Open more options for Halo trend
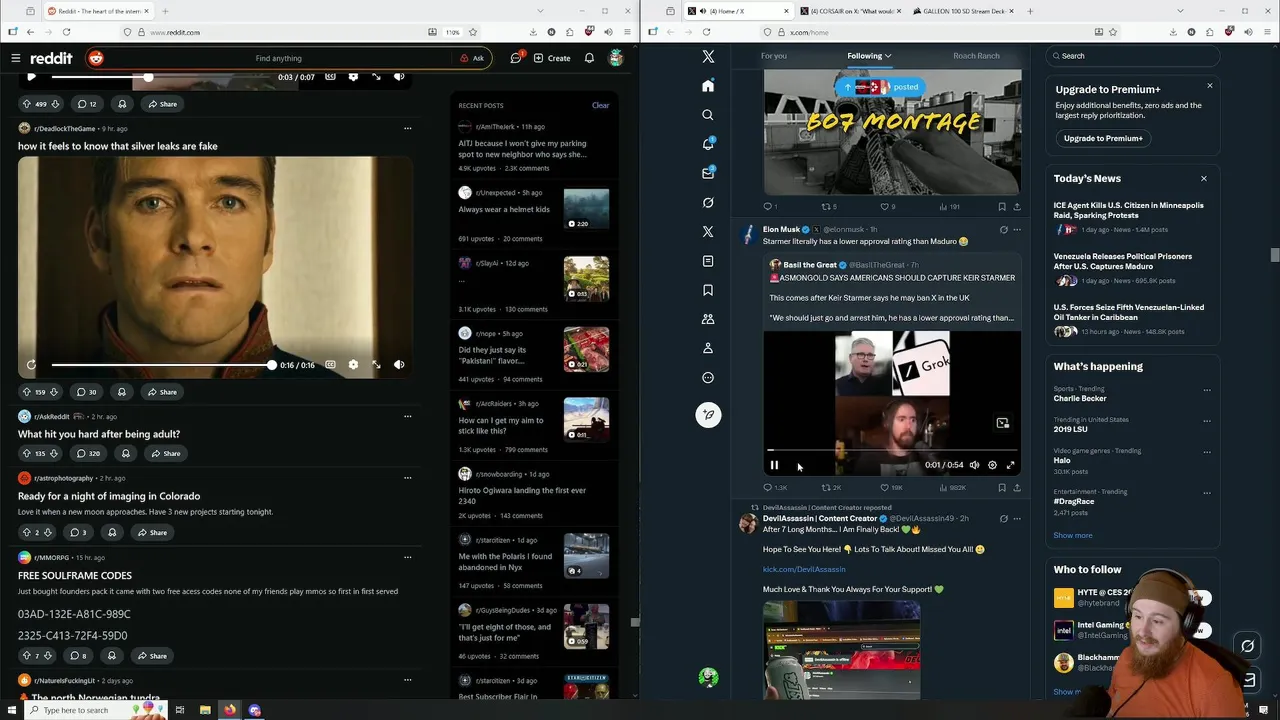The height and width of the screenshot is (720, 1280). tap(1207, 452)
